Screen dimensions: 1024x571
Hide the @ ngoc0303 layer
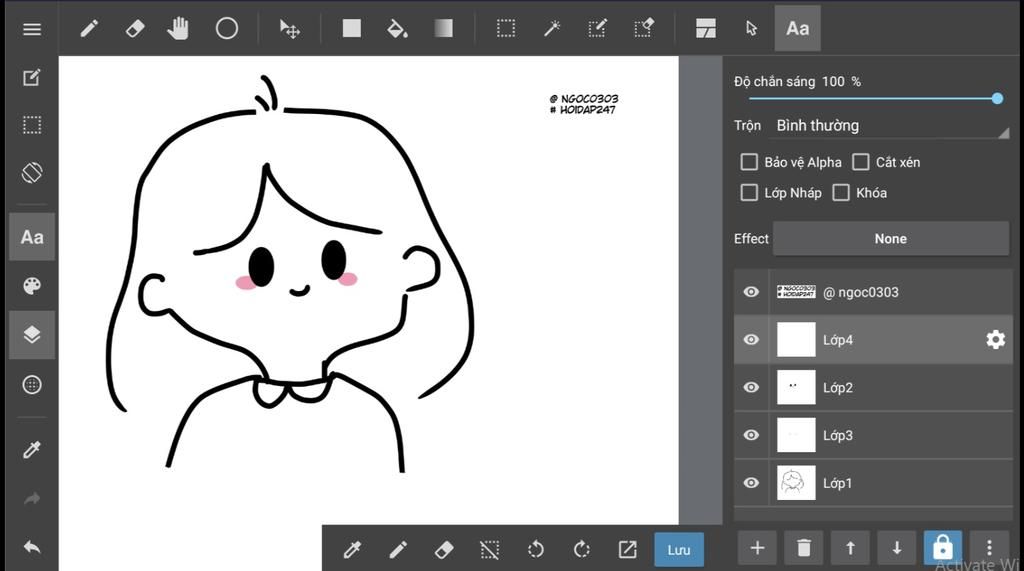(x=751, y=292)
